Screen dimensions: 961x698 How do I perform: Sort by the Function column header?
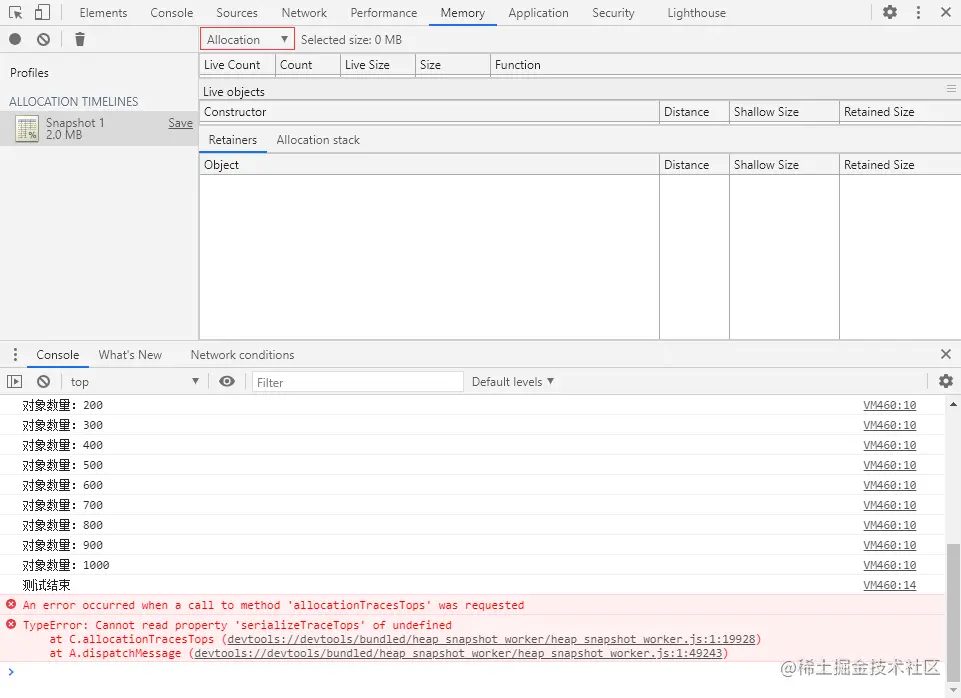725,64
